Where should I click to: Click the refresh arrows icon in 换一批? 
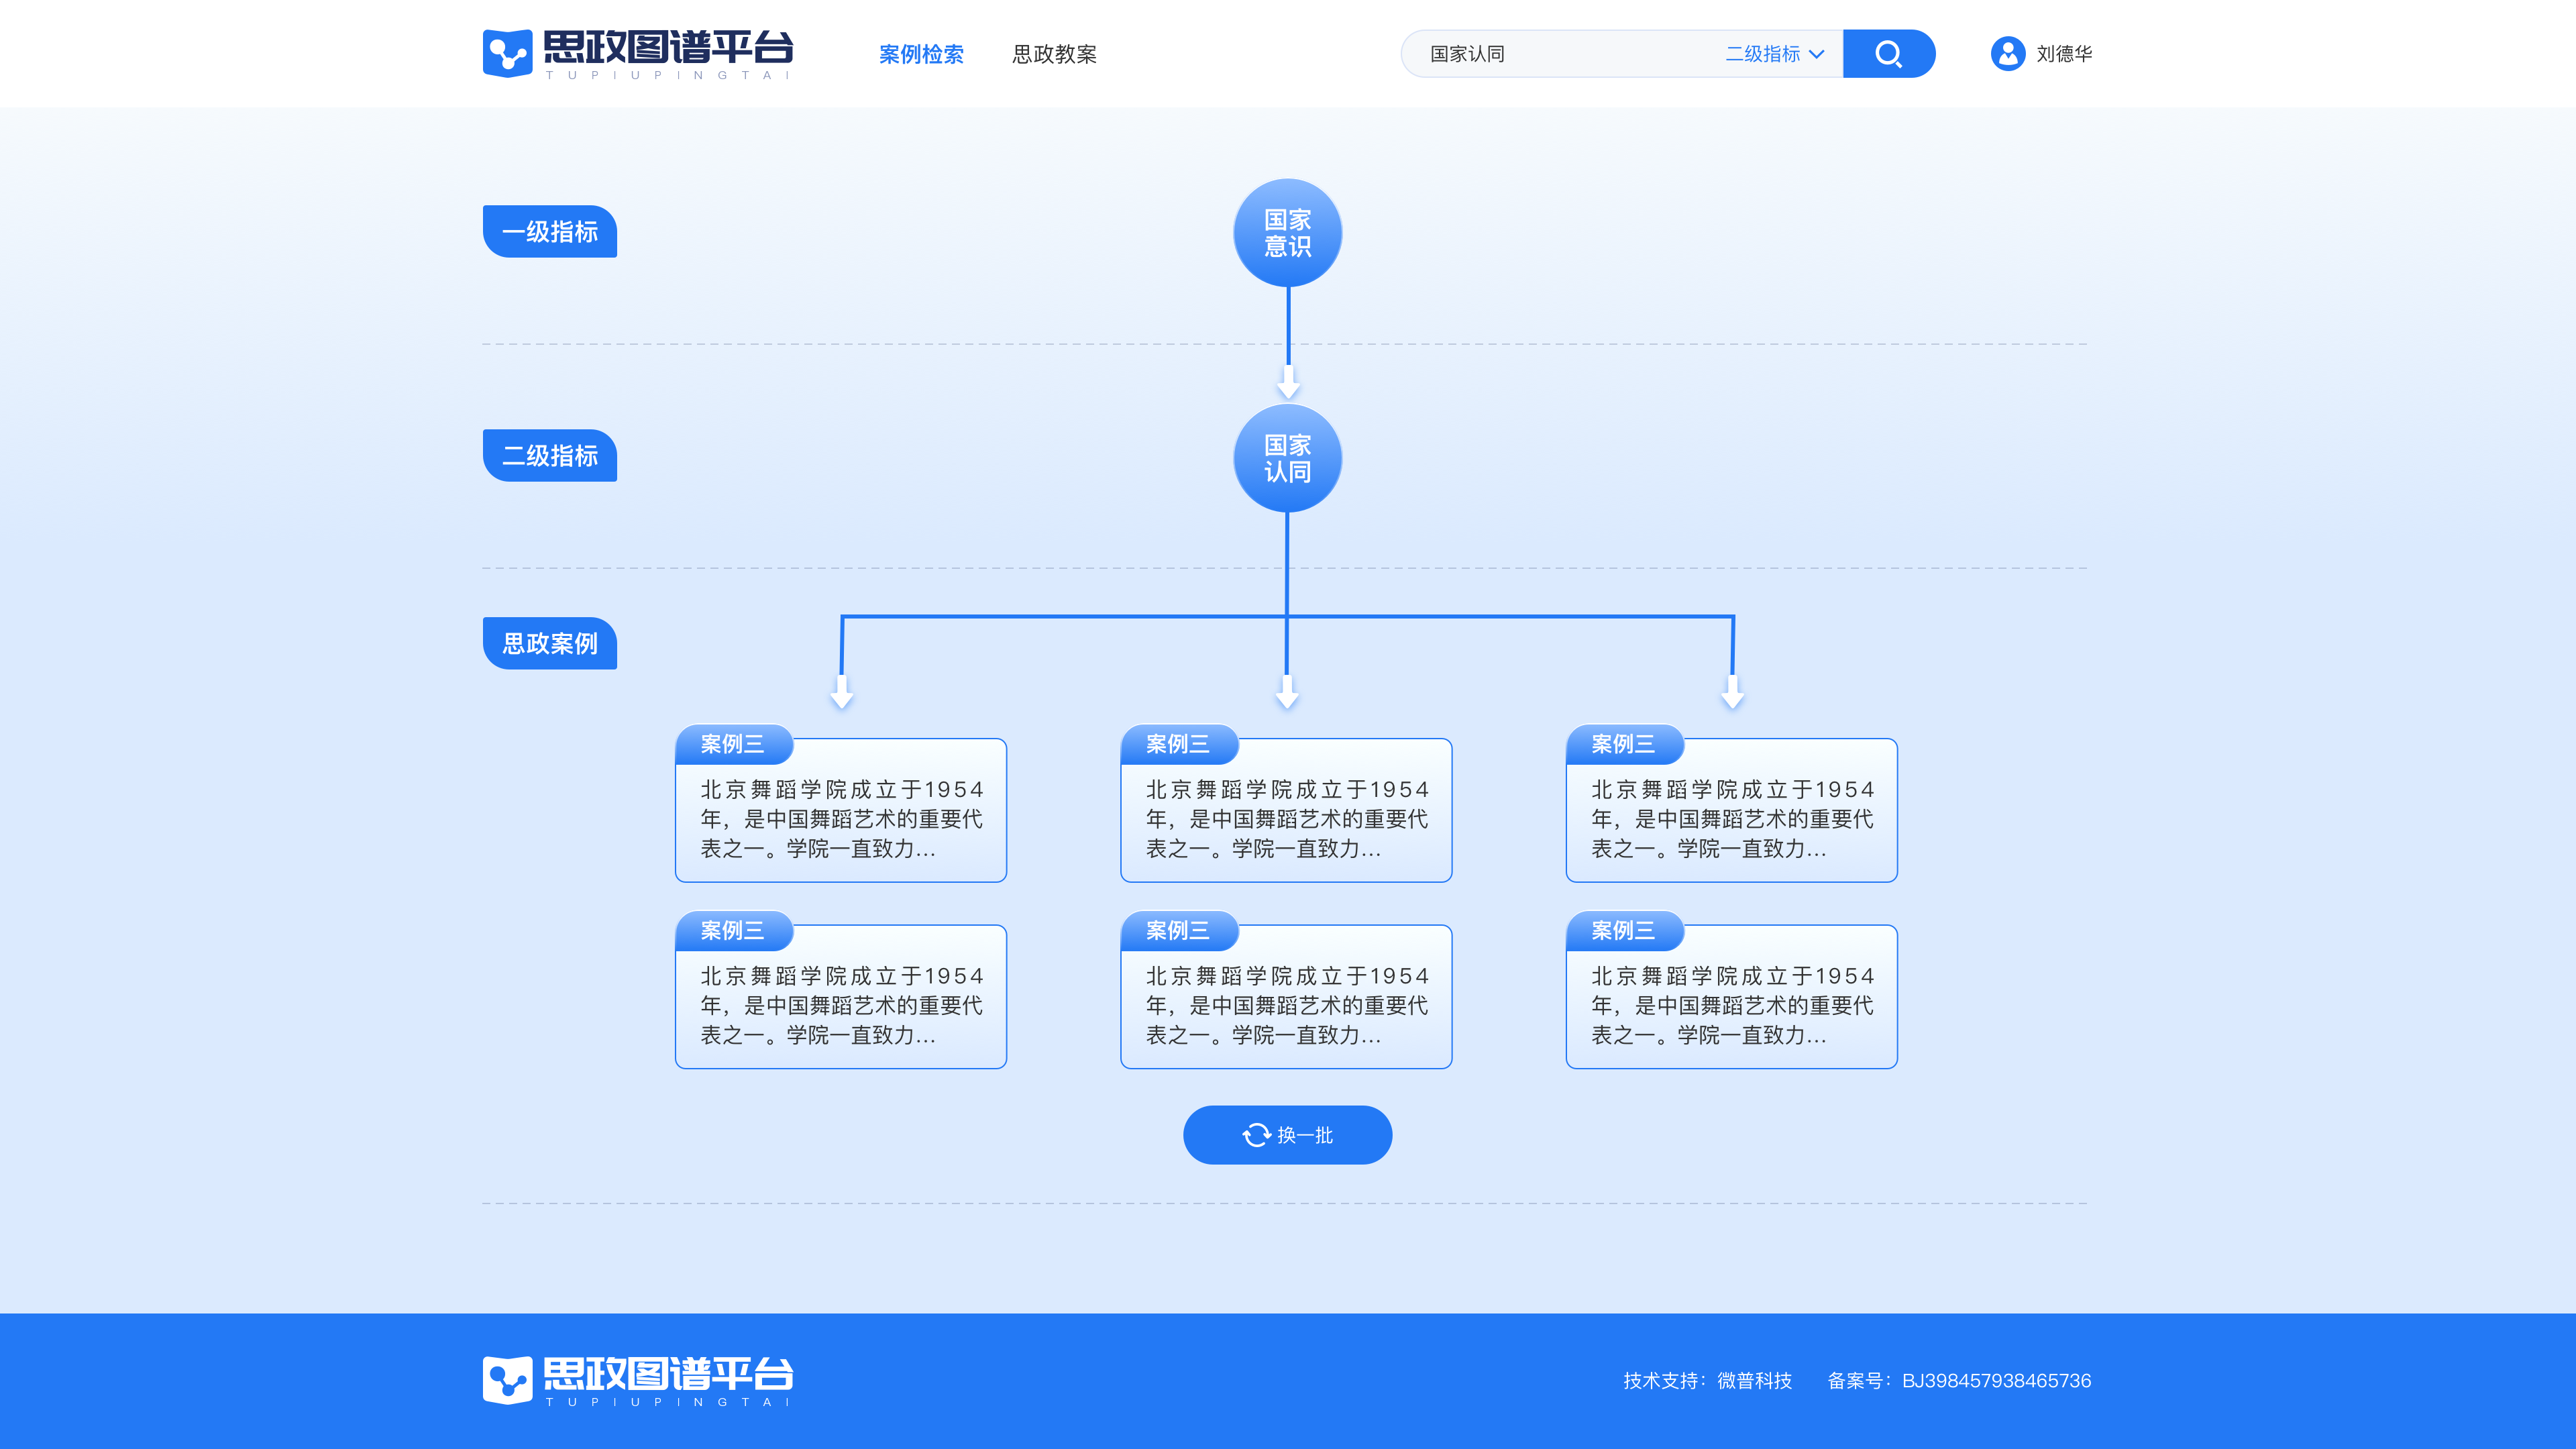[1256, 1135]
